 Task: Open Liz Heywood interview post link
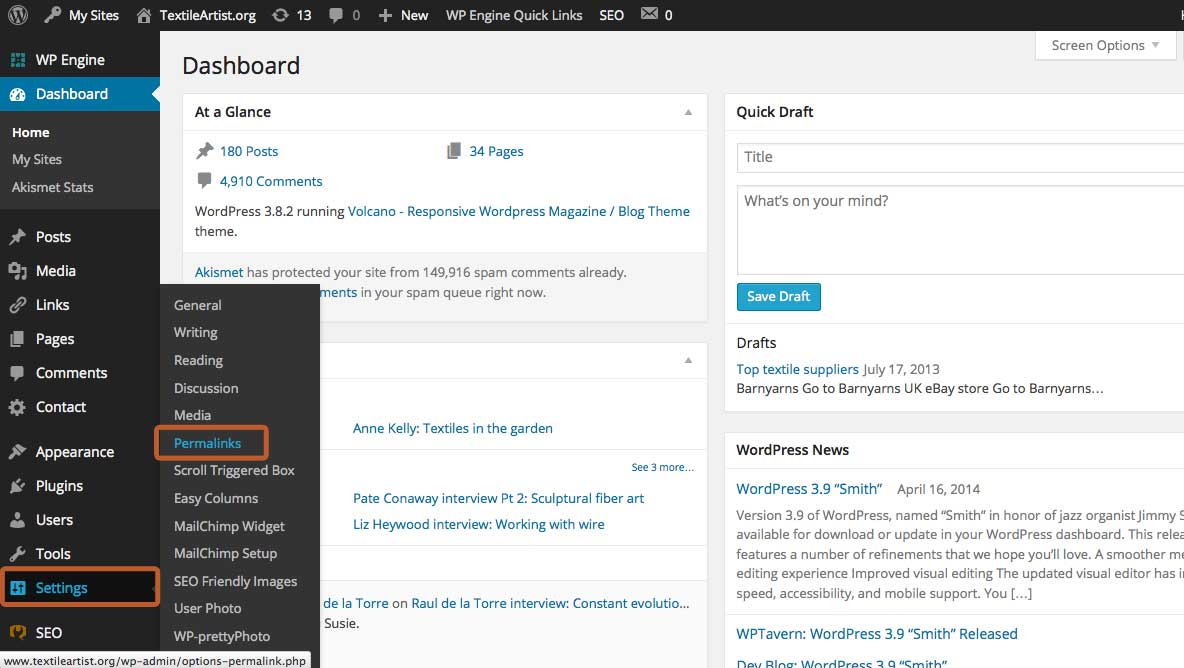(x=479, y=524)
